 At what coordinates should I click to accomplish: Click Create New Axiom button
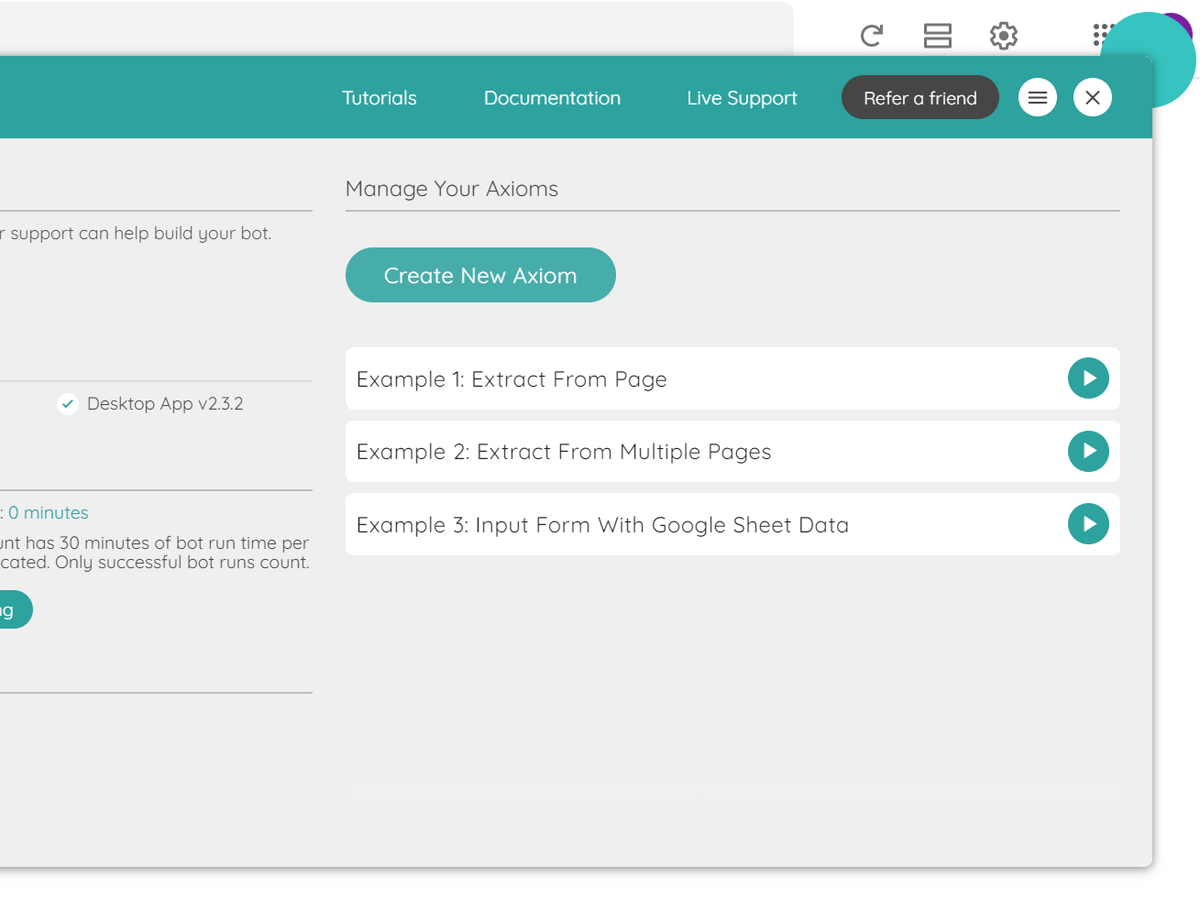click(x=481, y=275)
